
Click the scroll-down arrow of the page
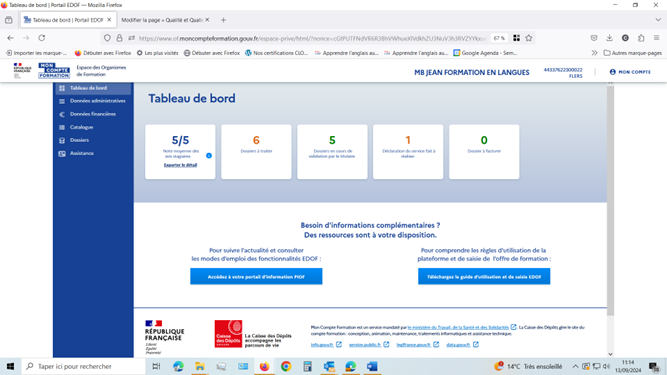click(610, 354)
